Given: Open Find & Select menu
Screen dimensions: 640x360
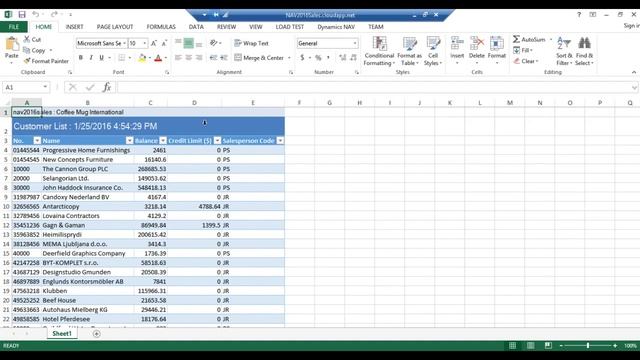Looking at the screenshot, I should [x=584, y=51].
